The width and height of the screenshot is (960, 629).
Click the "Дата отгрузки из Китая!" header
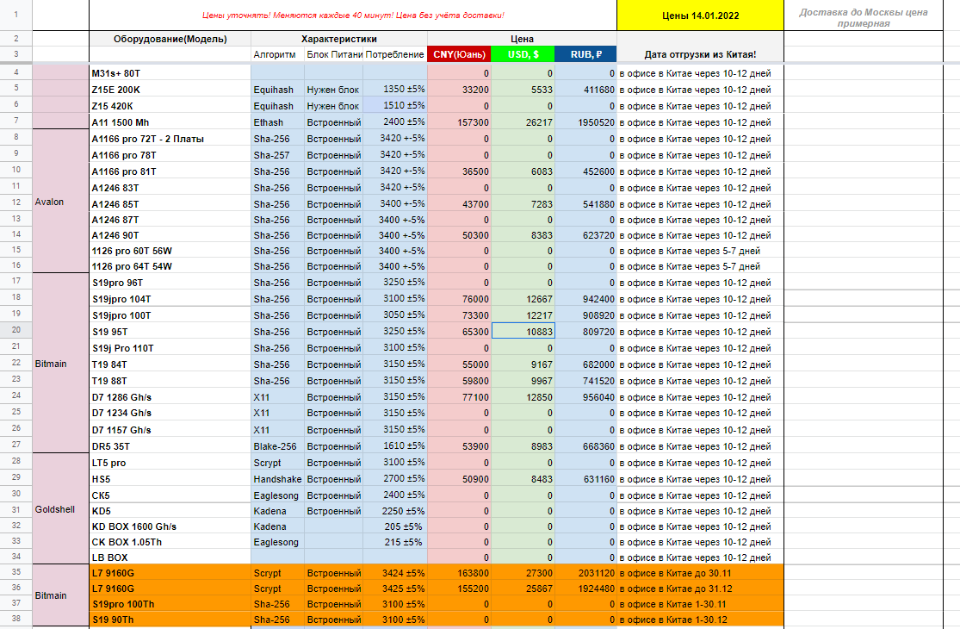(x=699, y=54)
